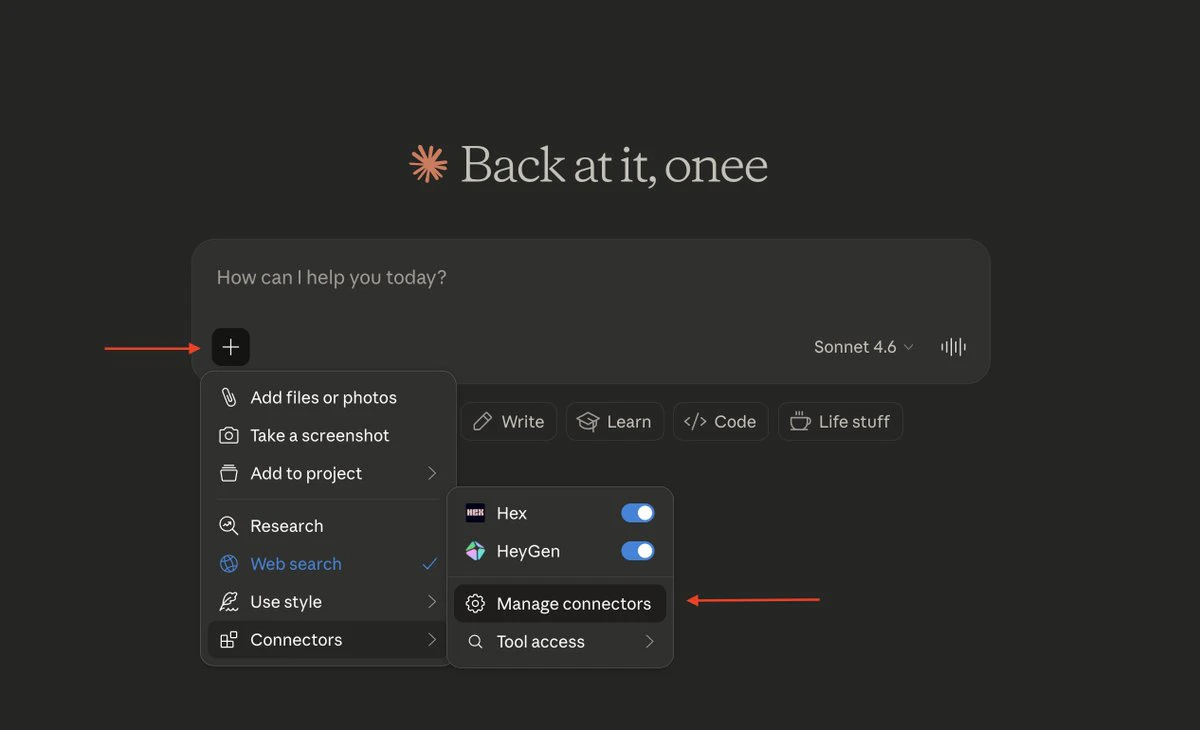Image resolution: width=1200 pixels, height=730 pixels.
Task: Uncheck the Web search checkmark
Action: click(x=430, y=564)
